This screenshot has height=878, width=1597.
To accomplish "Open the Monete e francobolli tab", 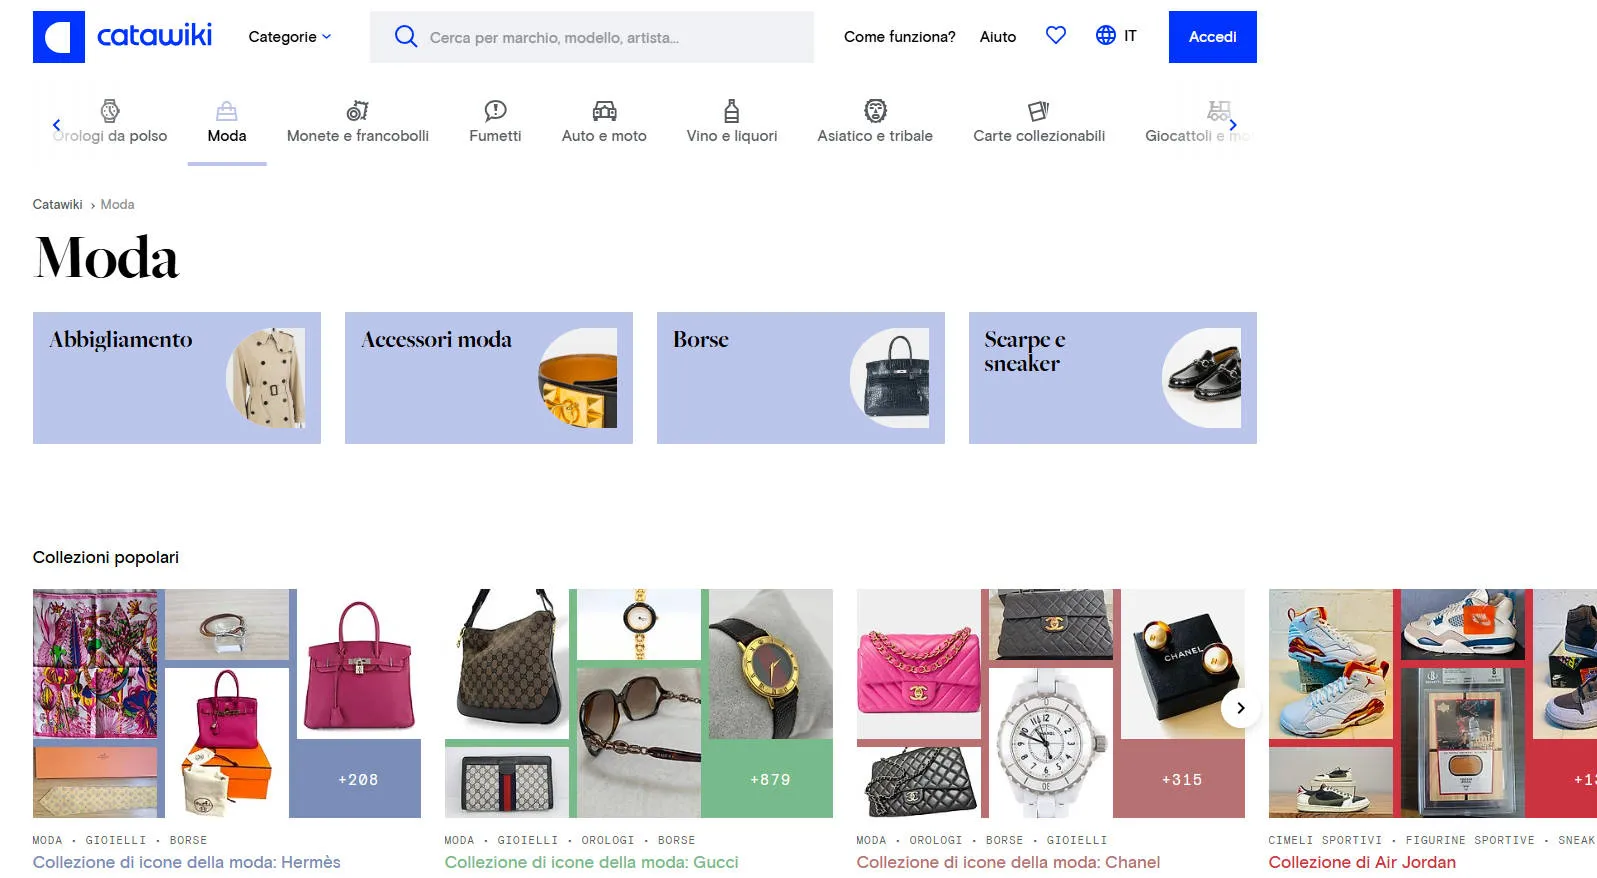I will (x=357, y=123).
